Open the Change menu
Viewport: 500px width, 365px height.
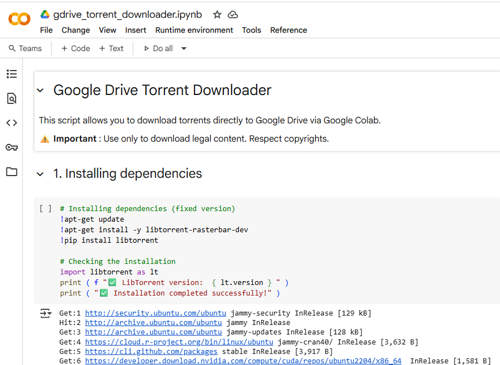click(76, 30)
